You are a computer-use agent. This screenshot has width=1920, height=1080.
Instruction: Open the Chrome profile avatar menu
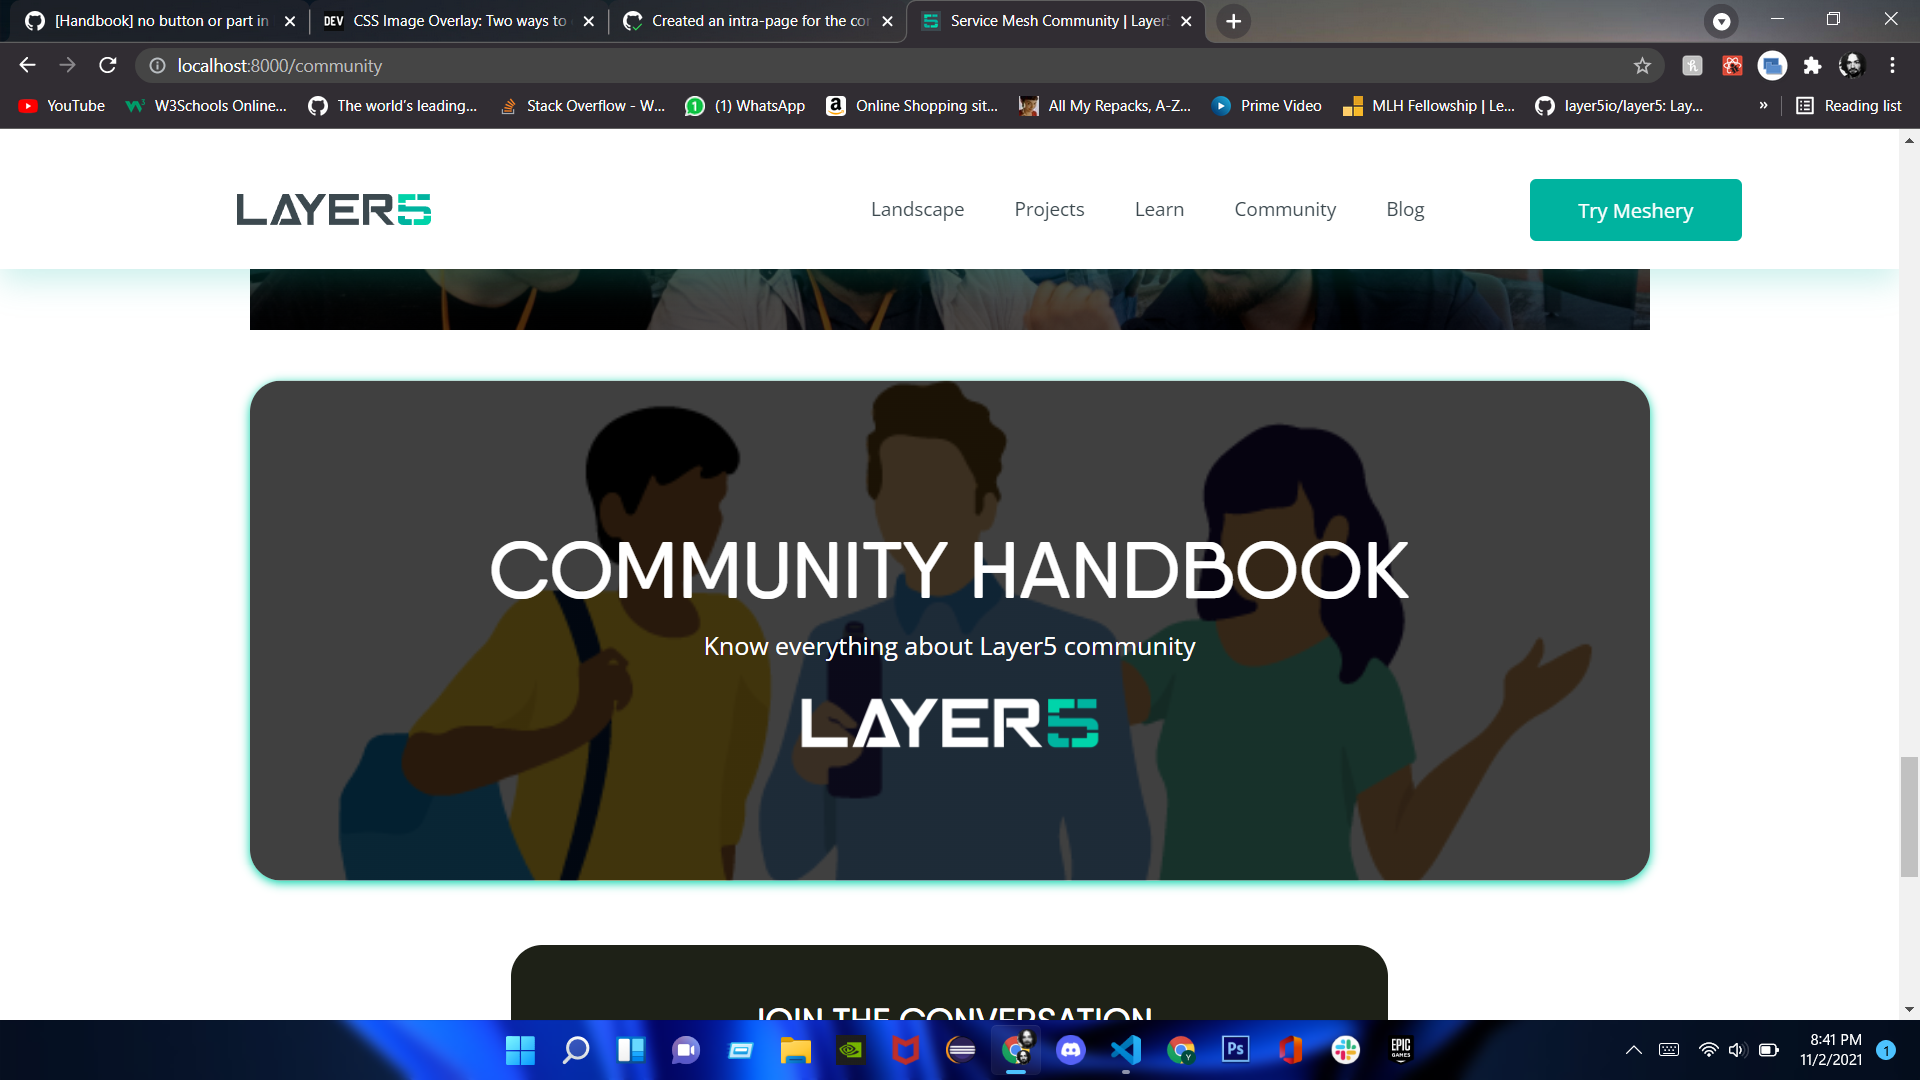pos(1853,65)
